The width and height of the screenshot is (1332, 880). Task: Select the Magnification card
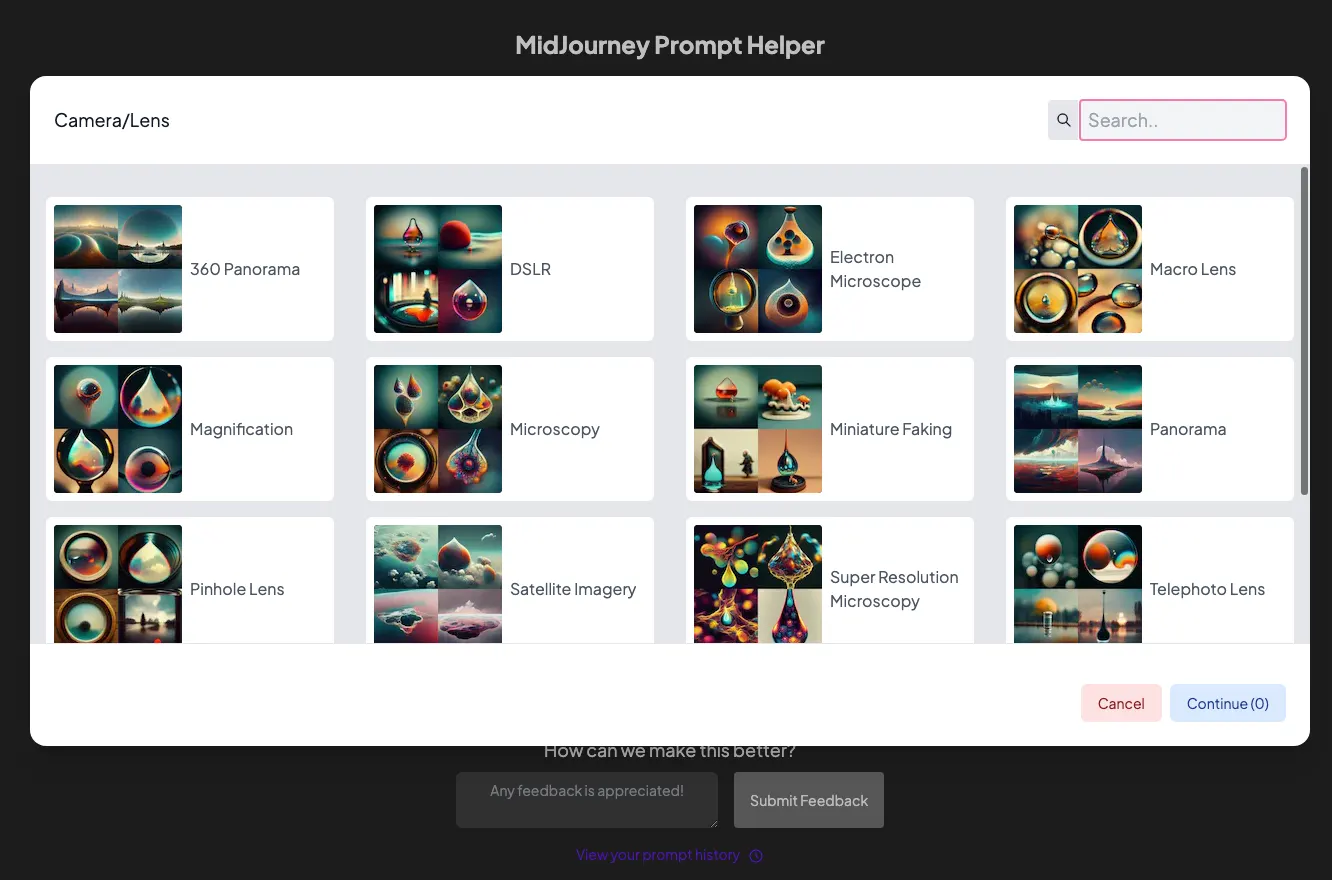(x=190, y=429)
